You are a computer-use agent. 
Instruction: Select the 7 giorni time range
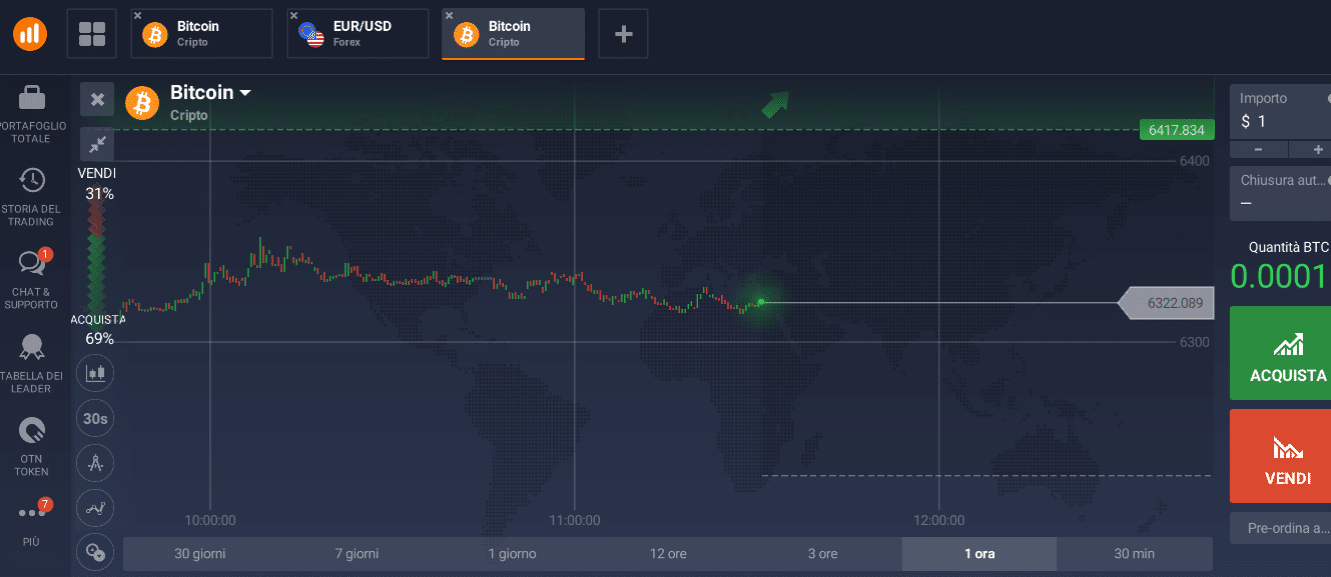point(357,554)
